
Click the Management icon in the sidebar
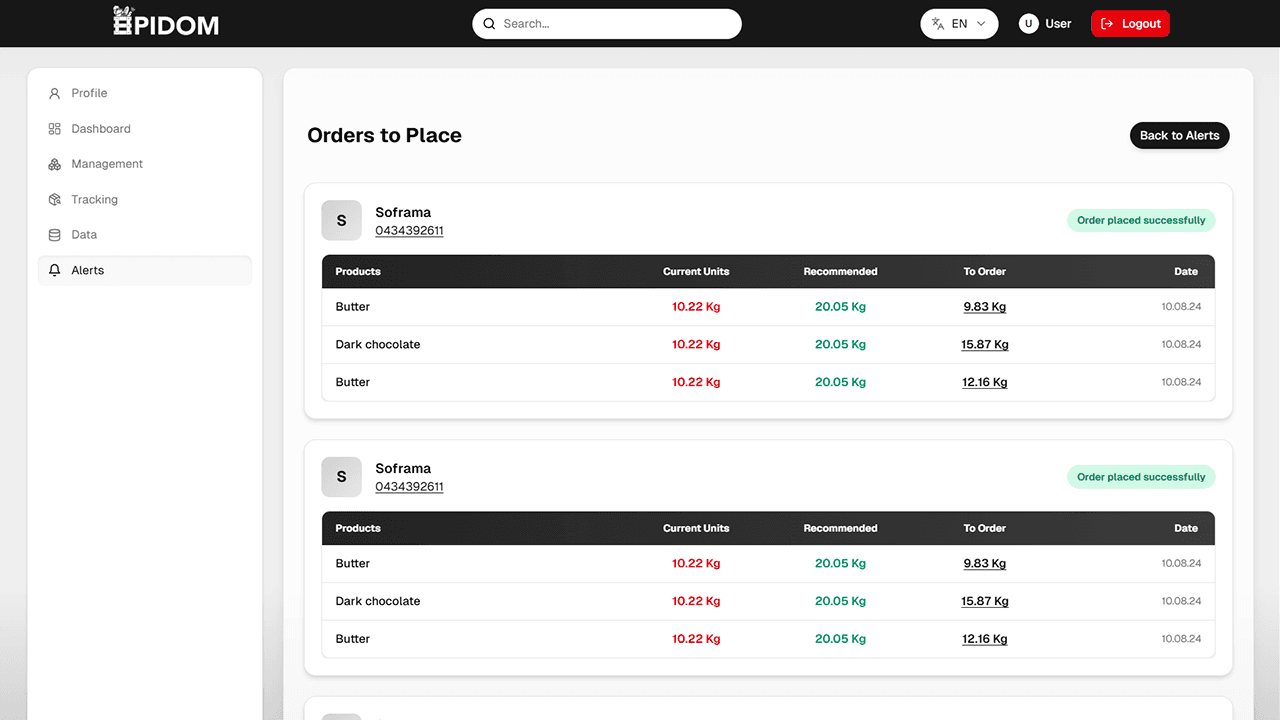(x=54, y=164)
